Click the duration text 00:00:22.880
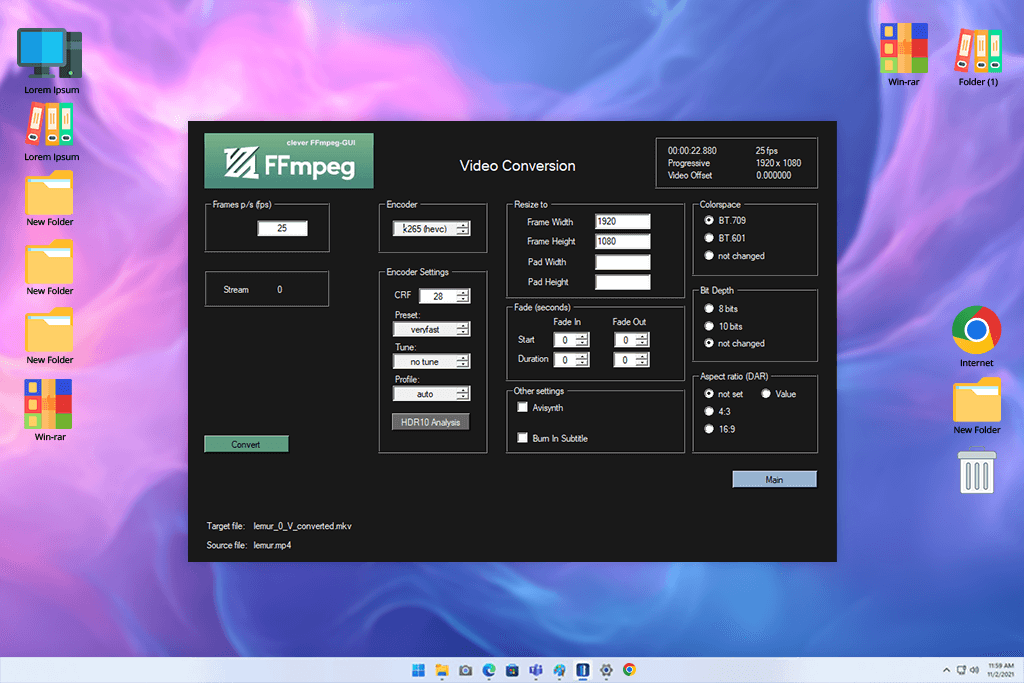 click(692, 151)
